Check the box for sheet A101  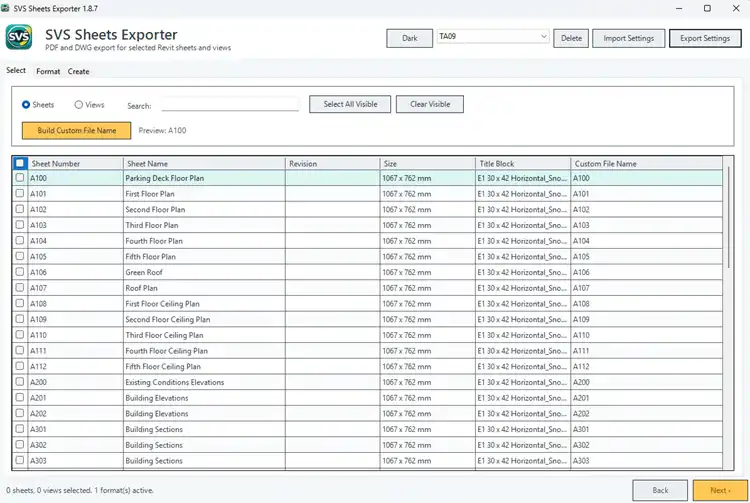(20, 193)
